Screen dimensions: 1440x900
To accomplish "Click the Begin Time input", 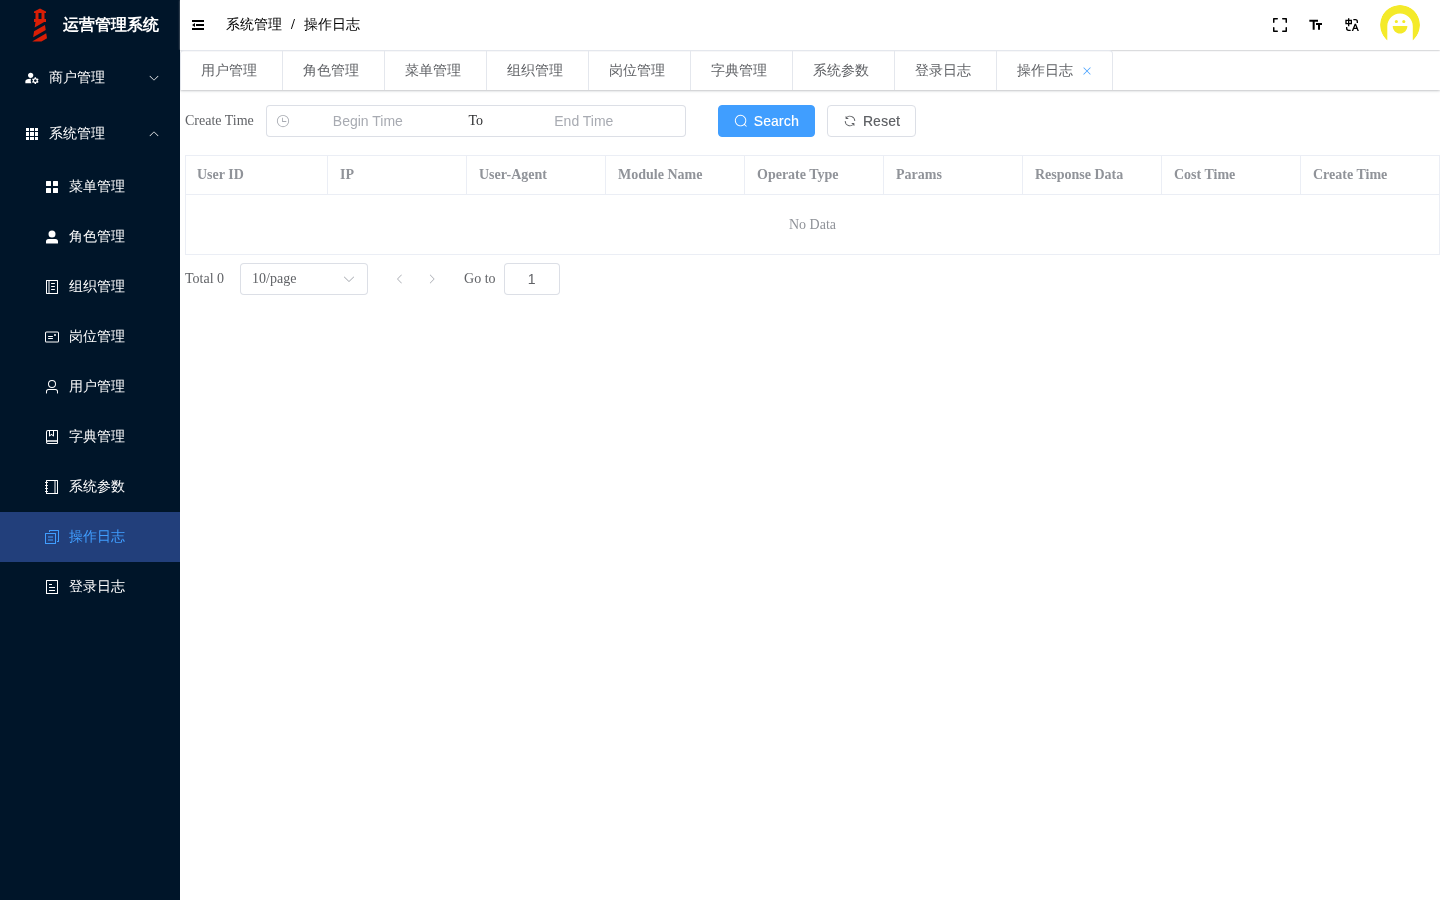I will (x=368, y=121).
